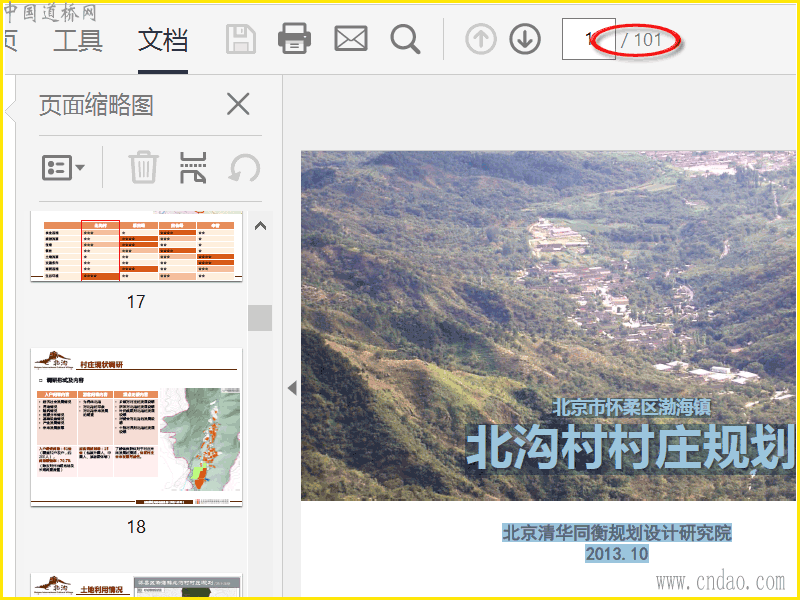Click page label 18 under thumbnail

(136, 527)
